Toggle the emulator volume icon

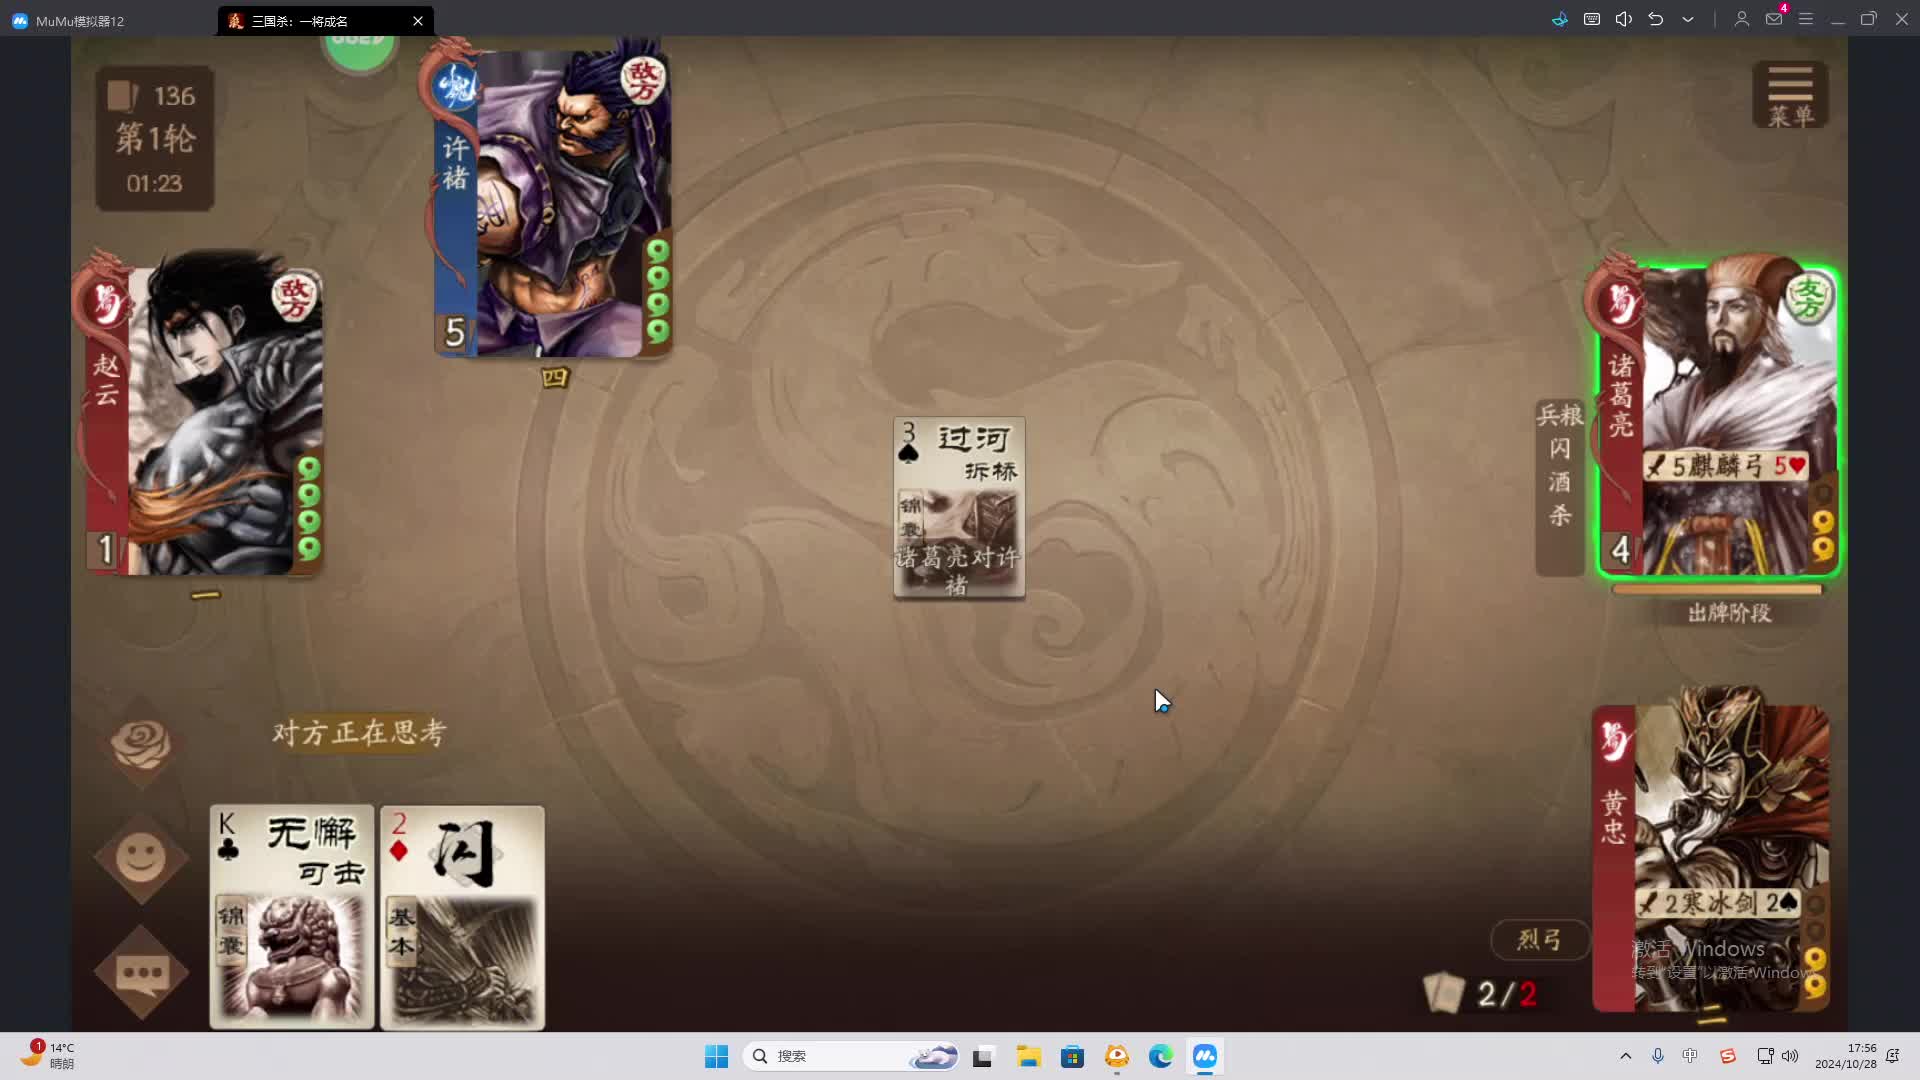[1624, 20]
